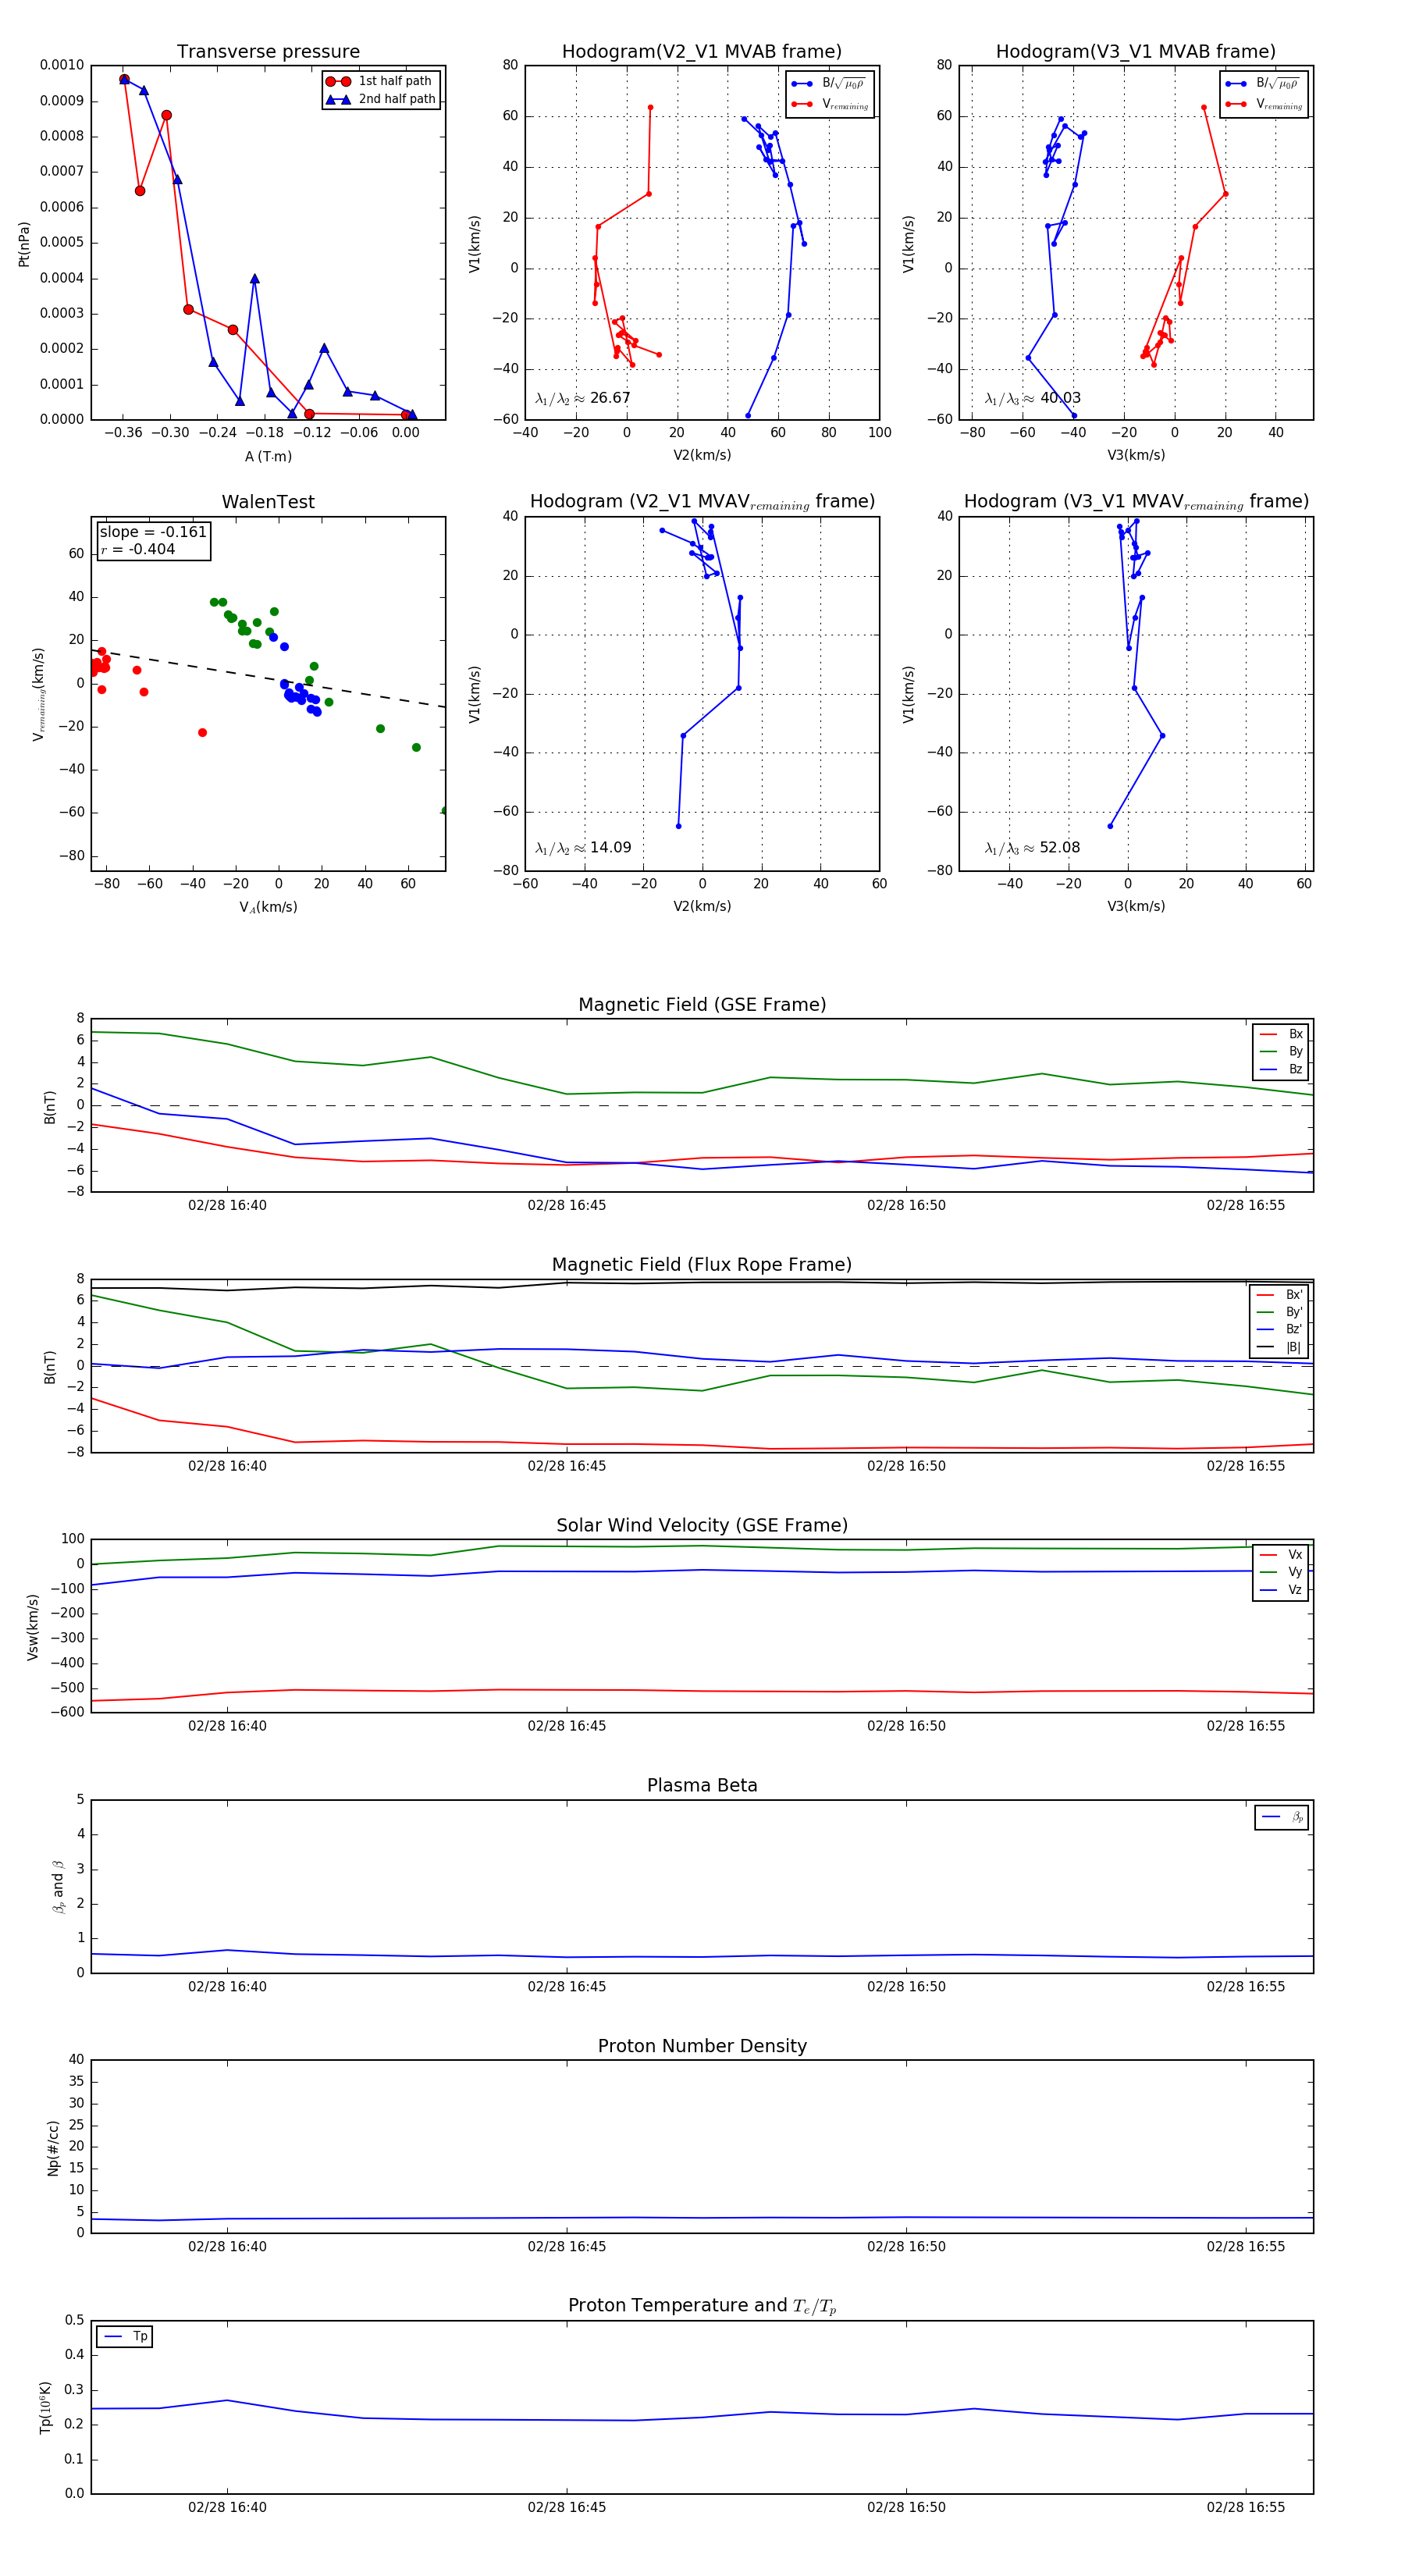Click the 'Proton Temperature and Te/Tp' title
The height and width of the screenshot is (2576, 1405).
[702, 2305]
